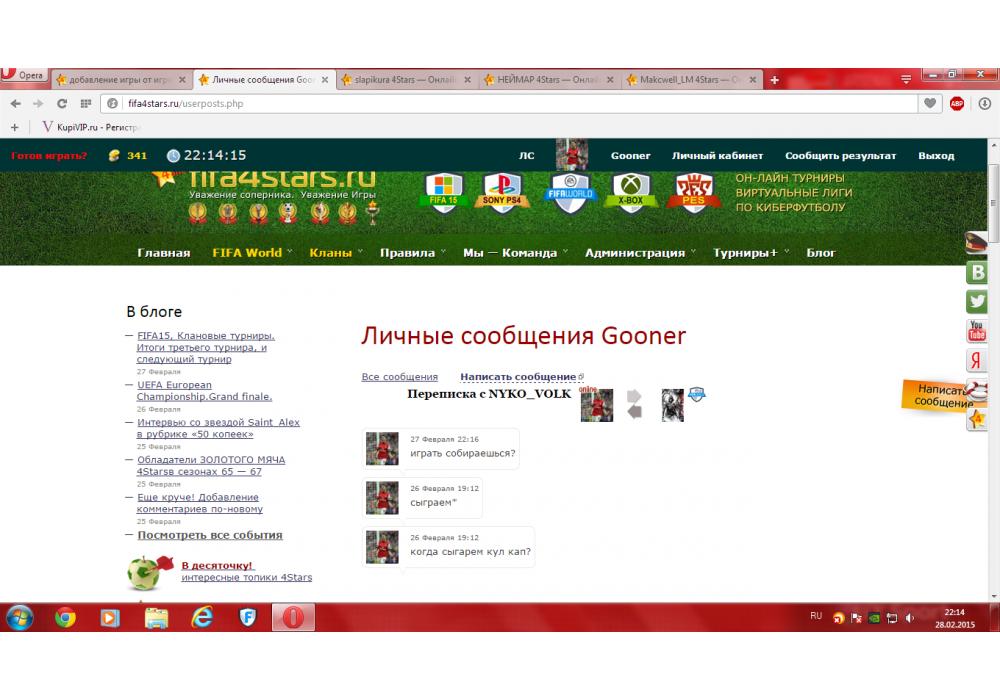The image size is (1000, 700).
Task: Switch to the добавление игры tab
Action: coord(121,80)
